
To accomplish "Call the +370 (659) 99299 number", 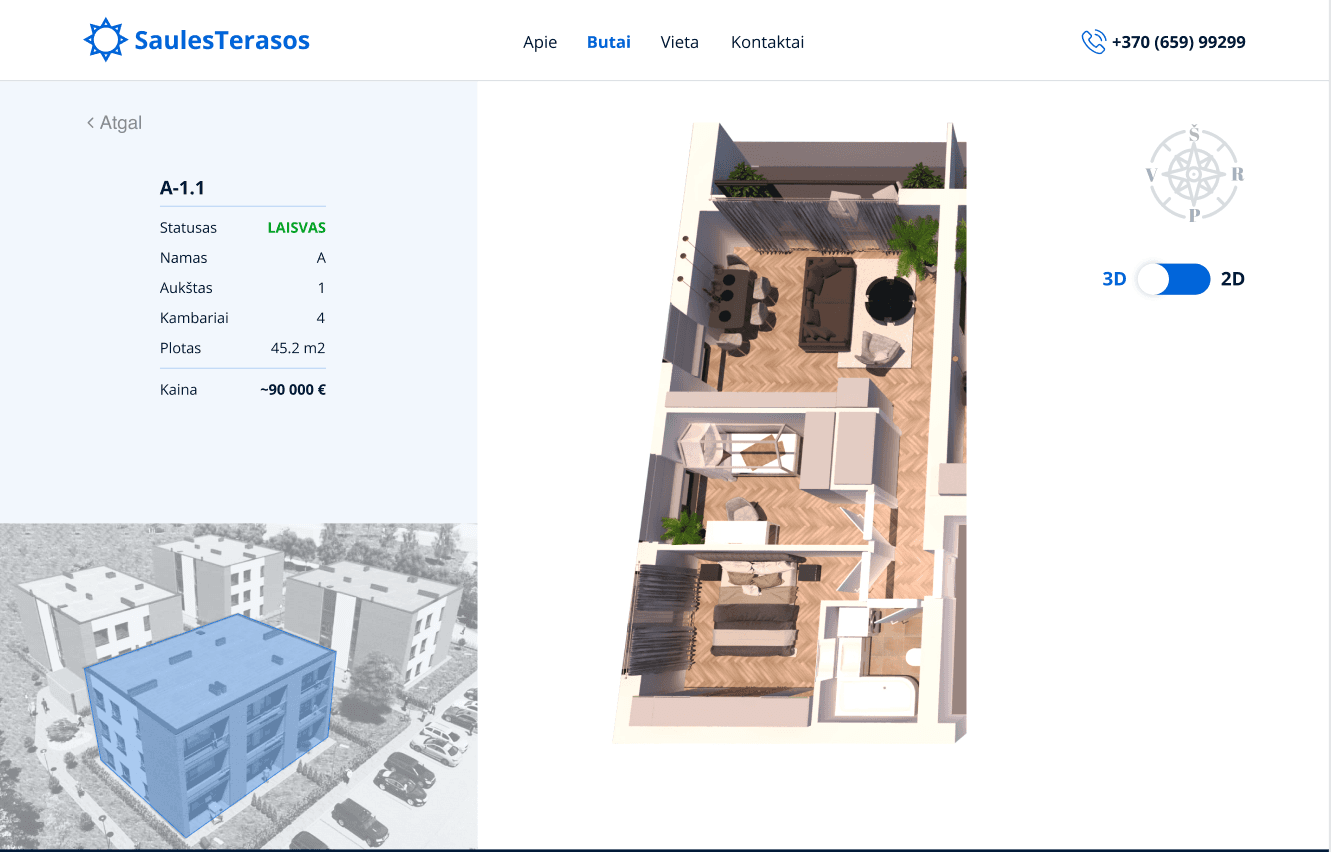I will (x=1178, y=42).
